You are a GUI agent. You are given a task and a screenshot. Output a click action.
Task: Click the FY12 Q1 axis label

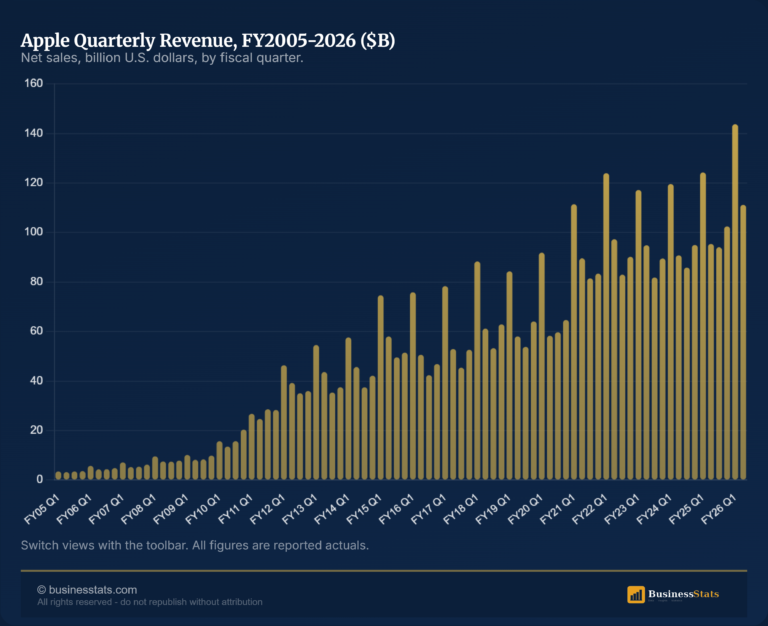tap(268, 509)
